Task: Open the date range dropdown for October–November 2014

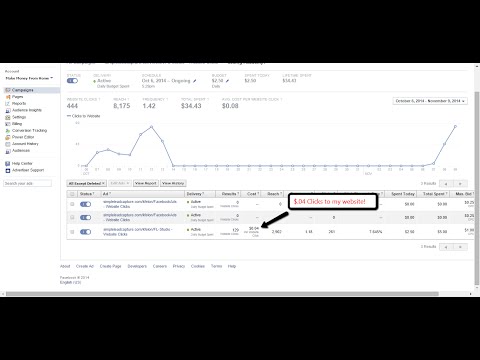Action: coord(430,101)
